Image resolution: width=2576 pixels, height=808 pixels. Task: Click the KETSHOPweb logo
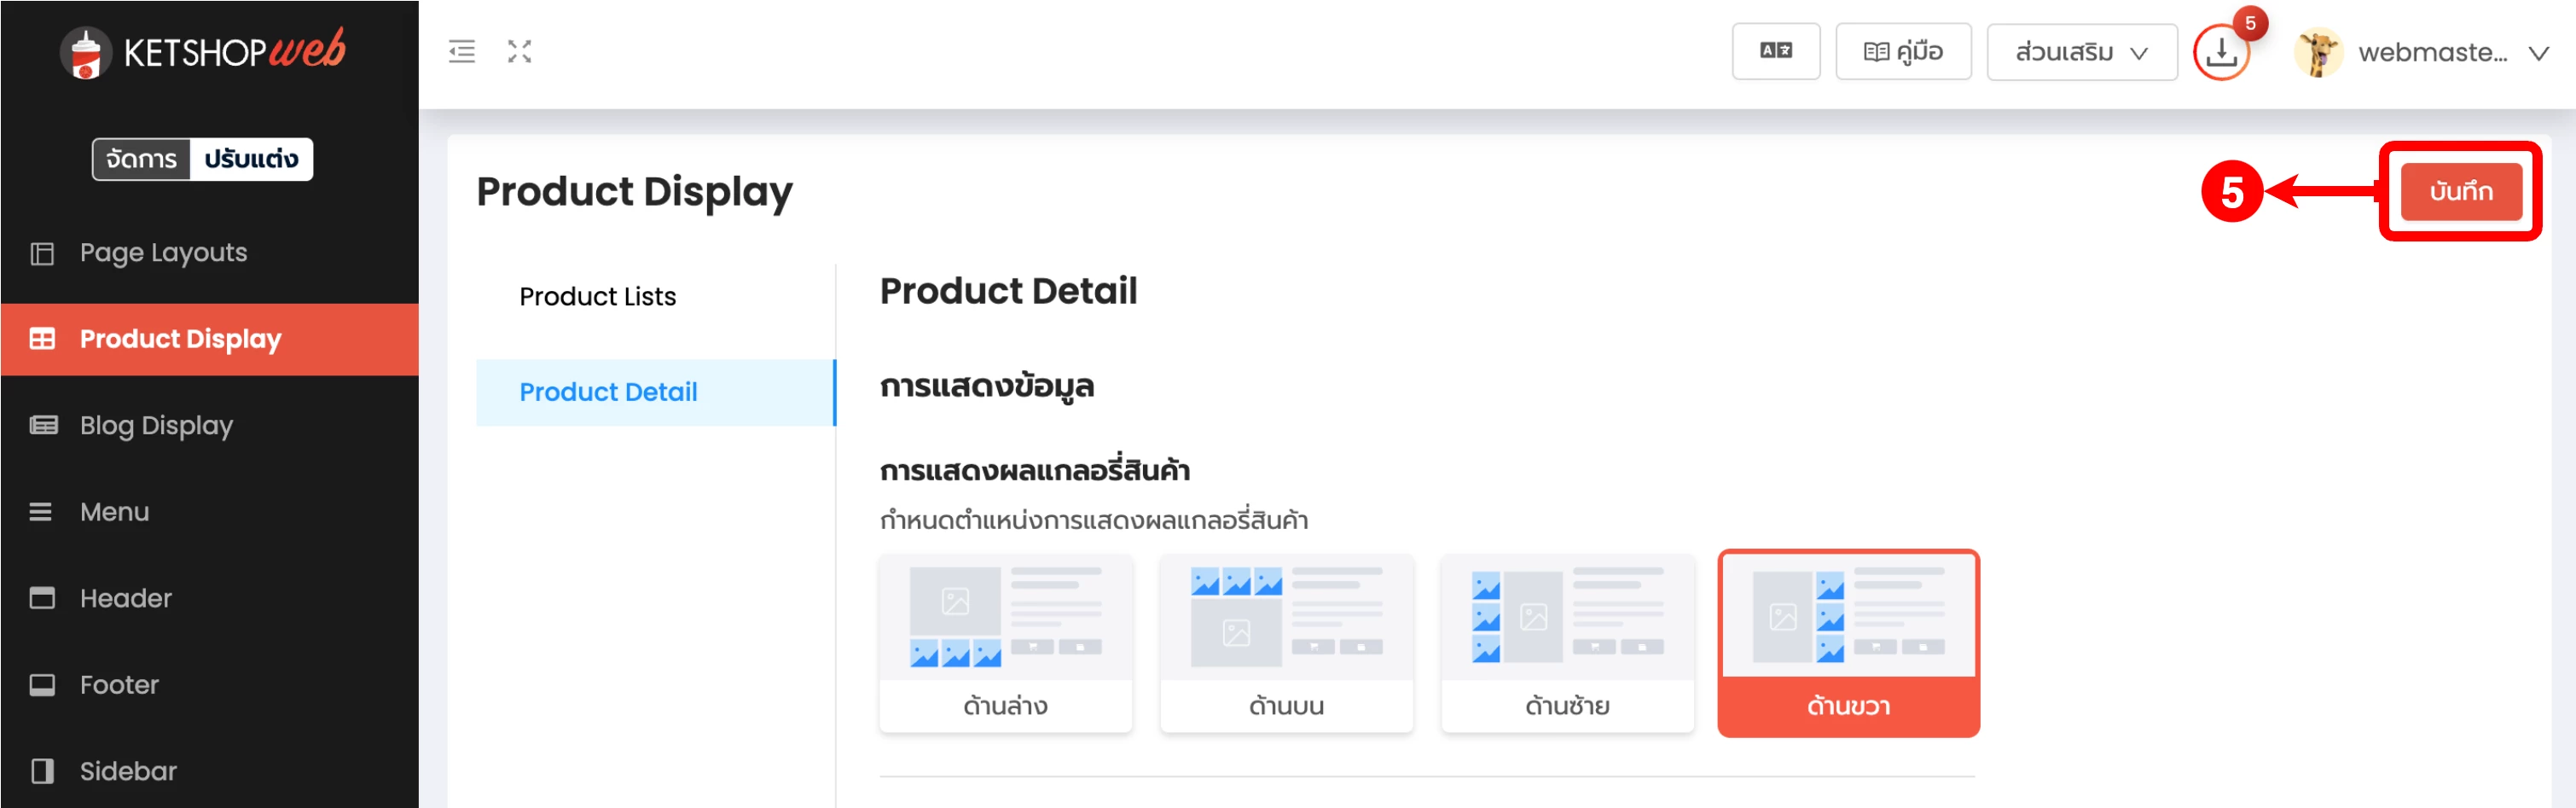point(204,51)
